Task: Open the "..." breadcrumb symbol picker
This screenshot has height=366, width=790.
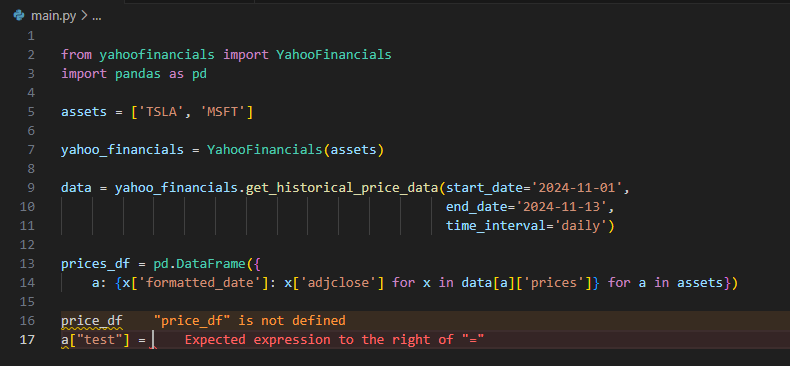Action: 97,16
